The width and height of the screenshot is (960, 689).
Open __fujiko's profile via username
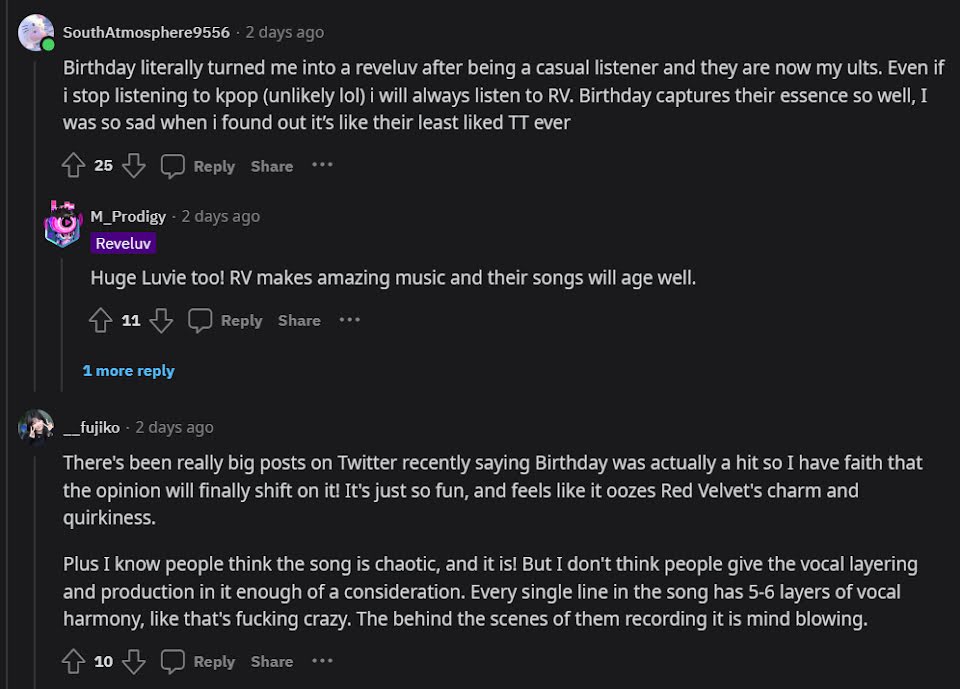(x=91, y=427)
